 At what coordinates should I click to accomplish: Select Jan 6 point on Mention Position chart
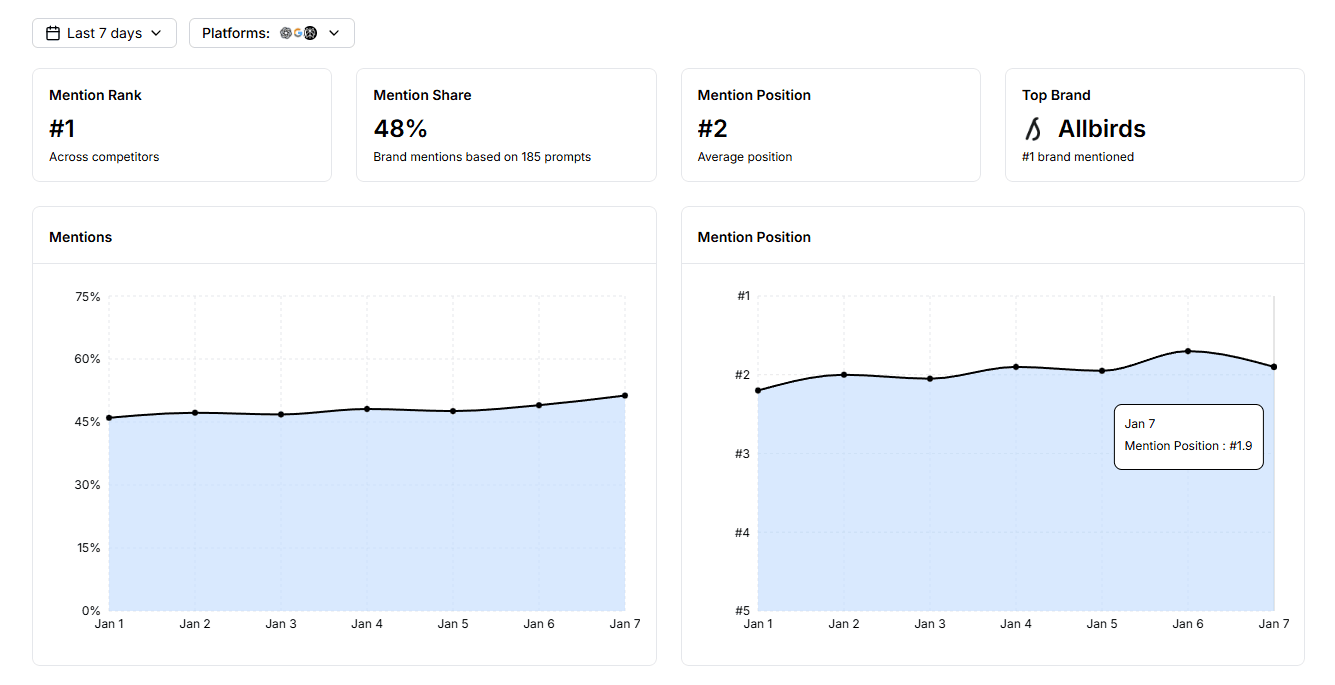tap(1188, 351)
